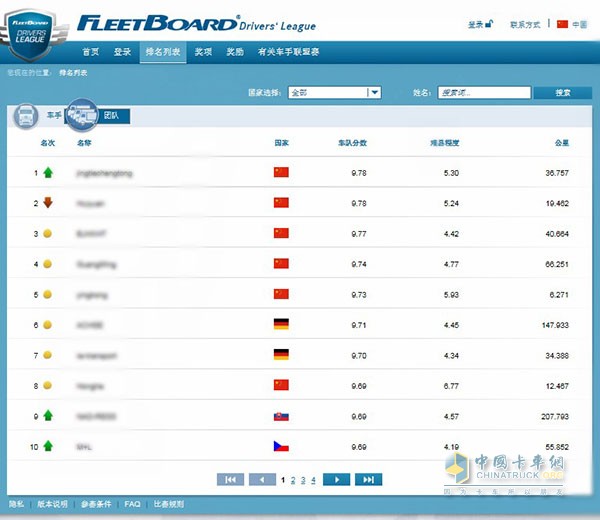Go to the next page arrow
The width and height of the screenshot is (600, 520).
point(336,480)
